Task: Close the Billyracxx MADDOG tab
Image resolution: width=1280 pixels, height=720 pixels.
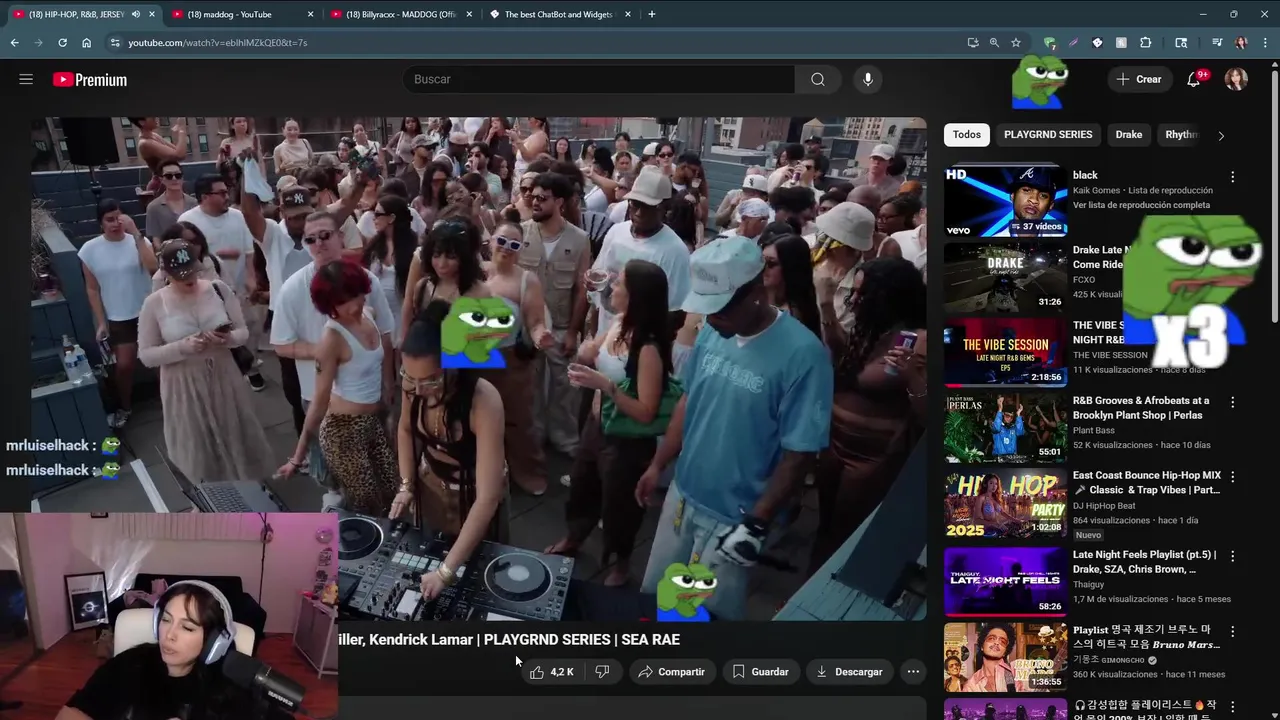Action: click(x=469, y=14)
